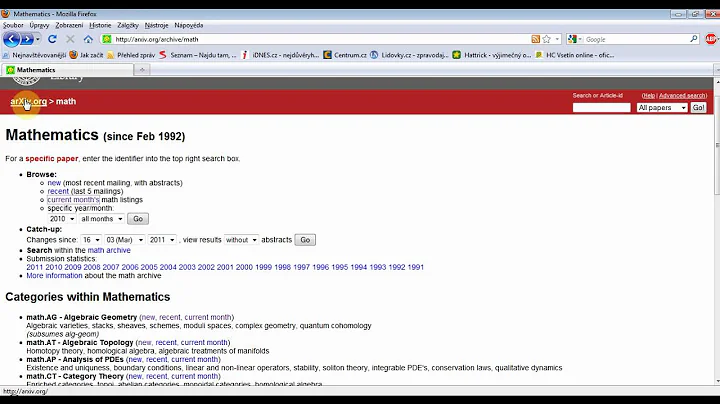Click the stop loading X icon

pos(70,39)
